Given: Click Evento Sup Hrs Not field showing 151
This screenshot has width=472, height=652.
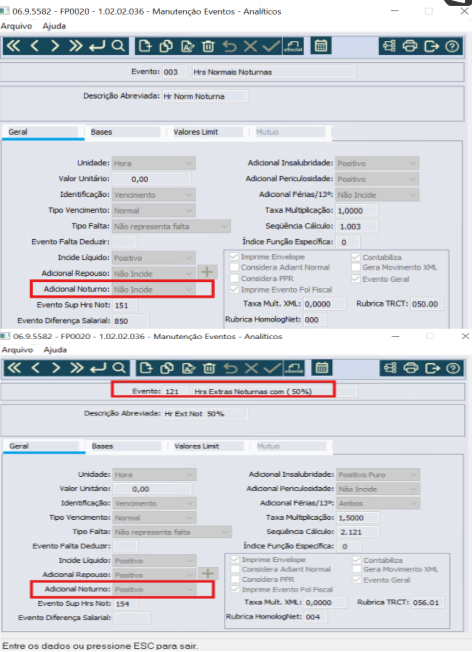Looking at the screenshot, I should tap(124, 305).
